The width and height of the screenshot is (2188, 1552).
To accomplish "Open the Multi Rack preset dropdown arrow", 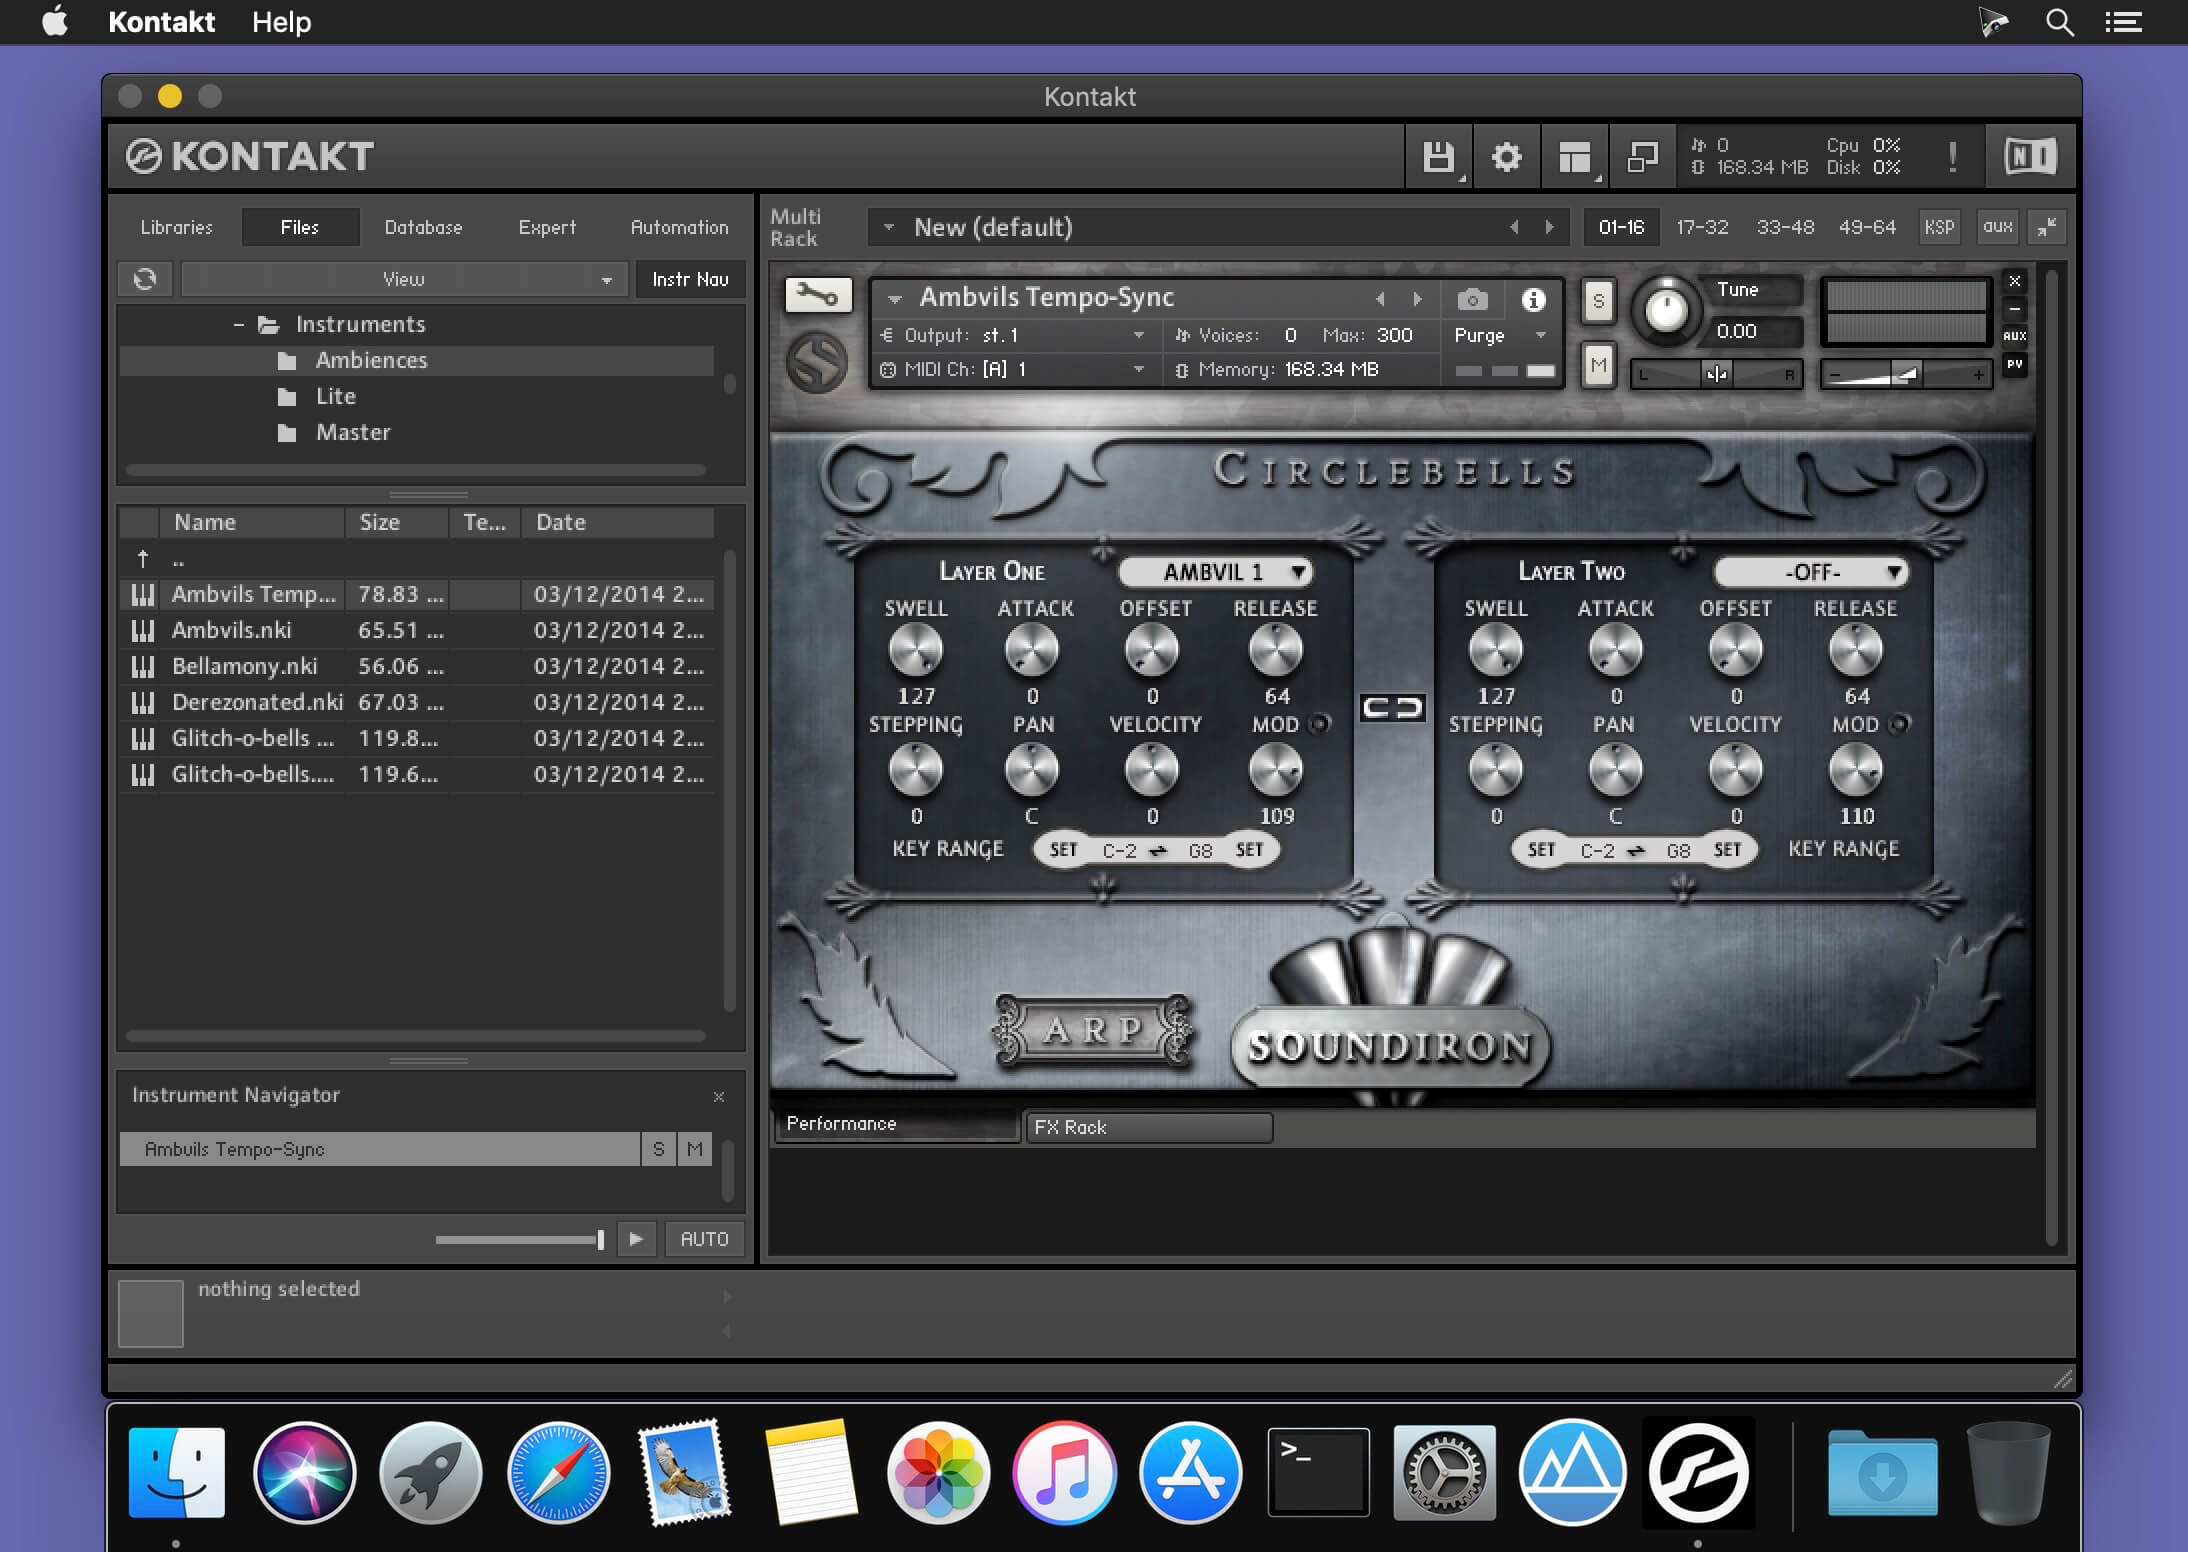I will (888, 227).
